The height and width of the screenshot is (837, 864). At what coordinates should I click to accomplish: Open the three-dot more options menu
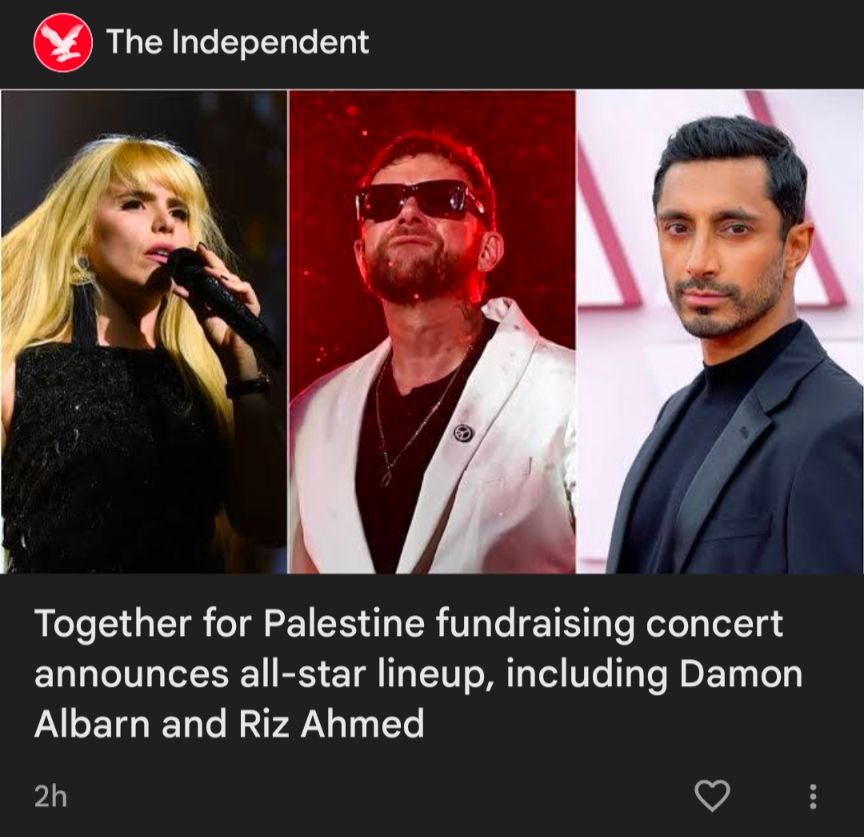pos(812,796)
